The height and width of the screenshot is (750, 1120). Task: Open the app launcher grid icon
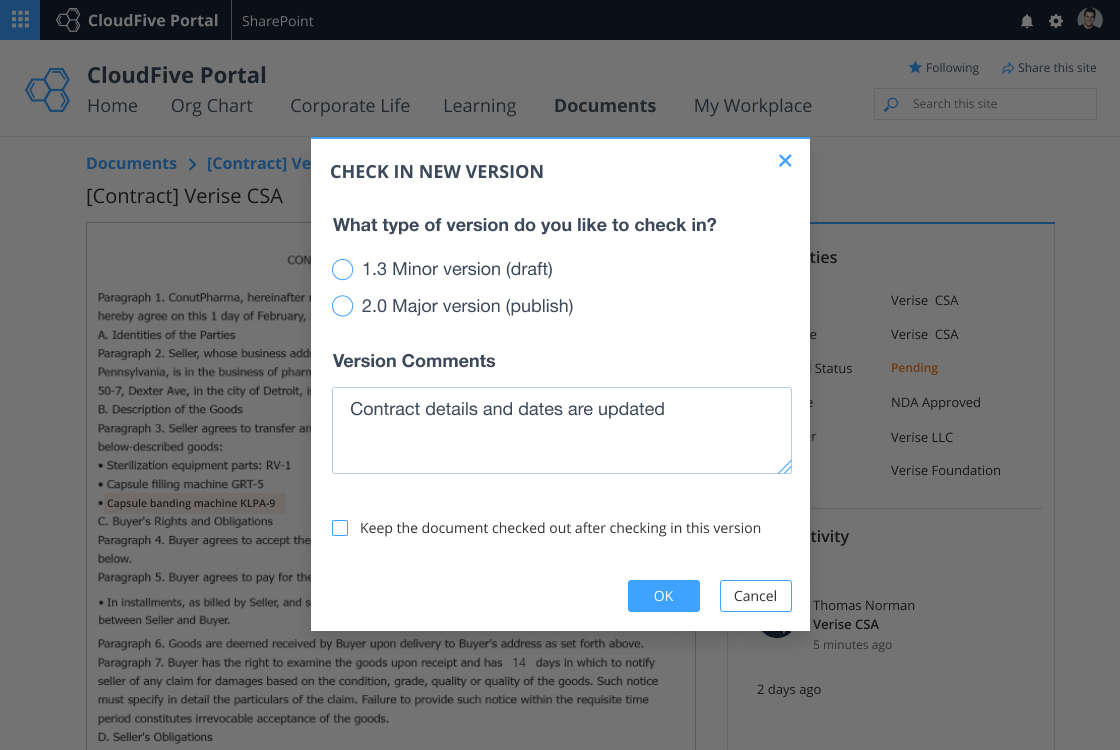coord(20,20)
